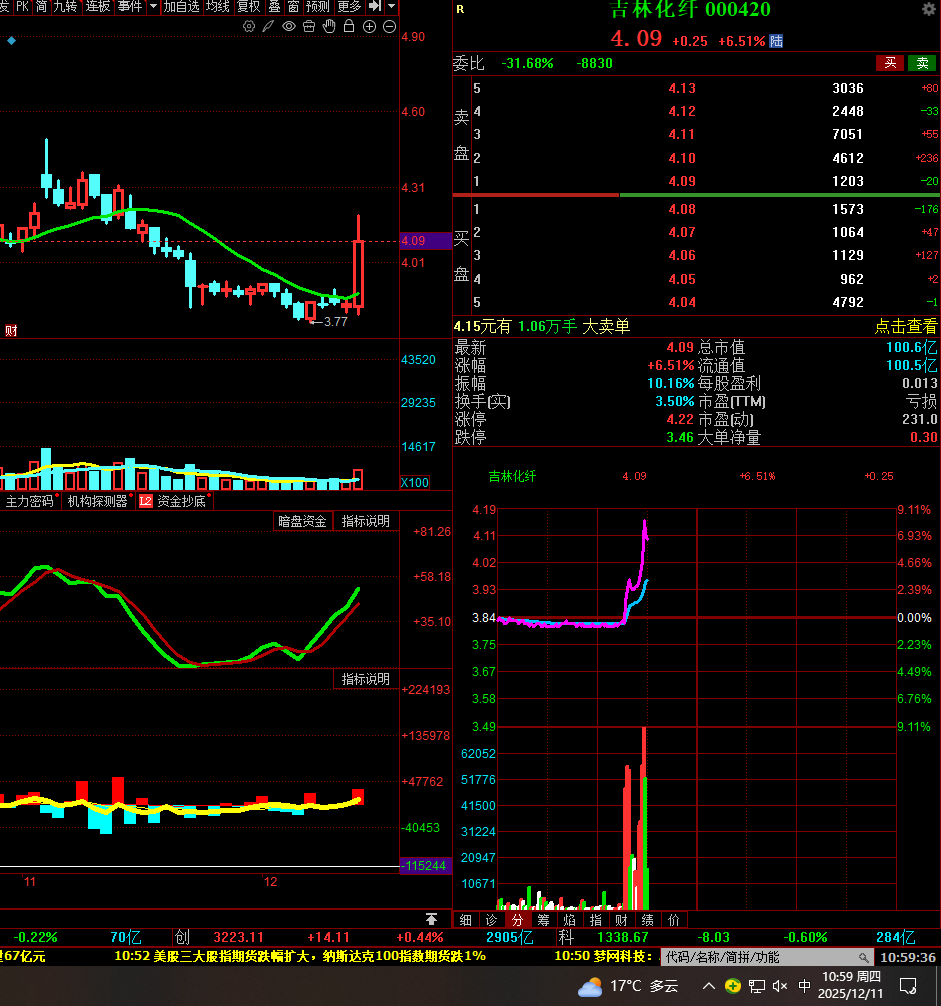Screen dimensions: 941x1006
Task: Show hidden tray icons chevron
Action: (x=709, y=986)
